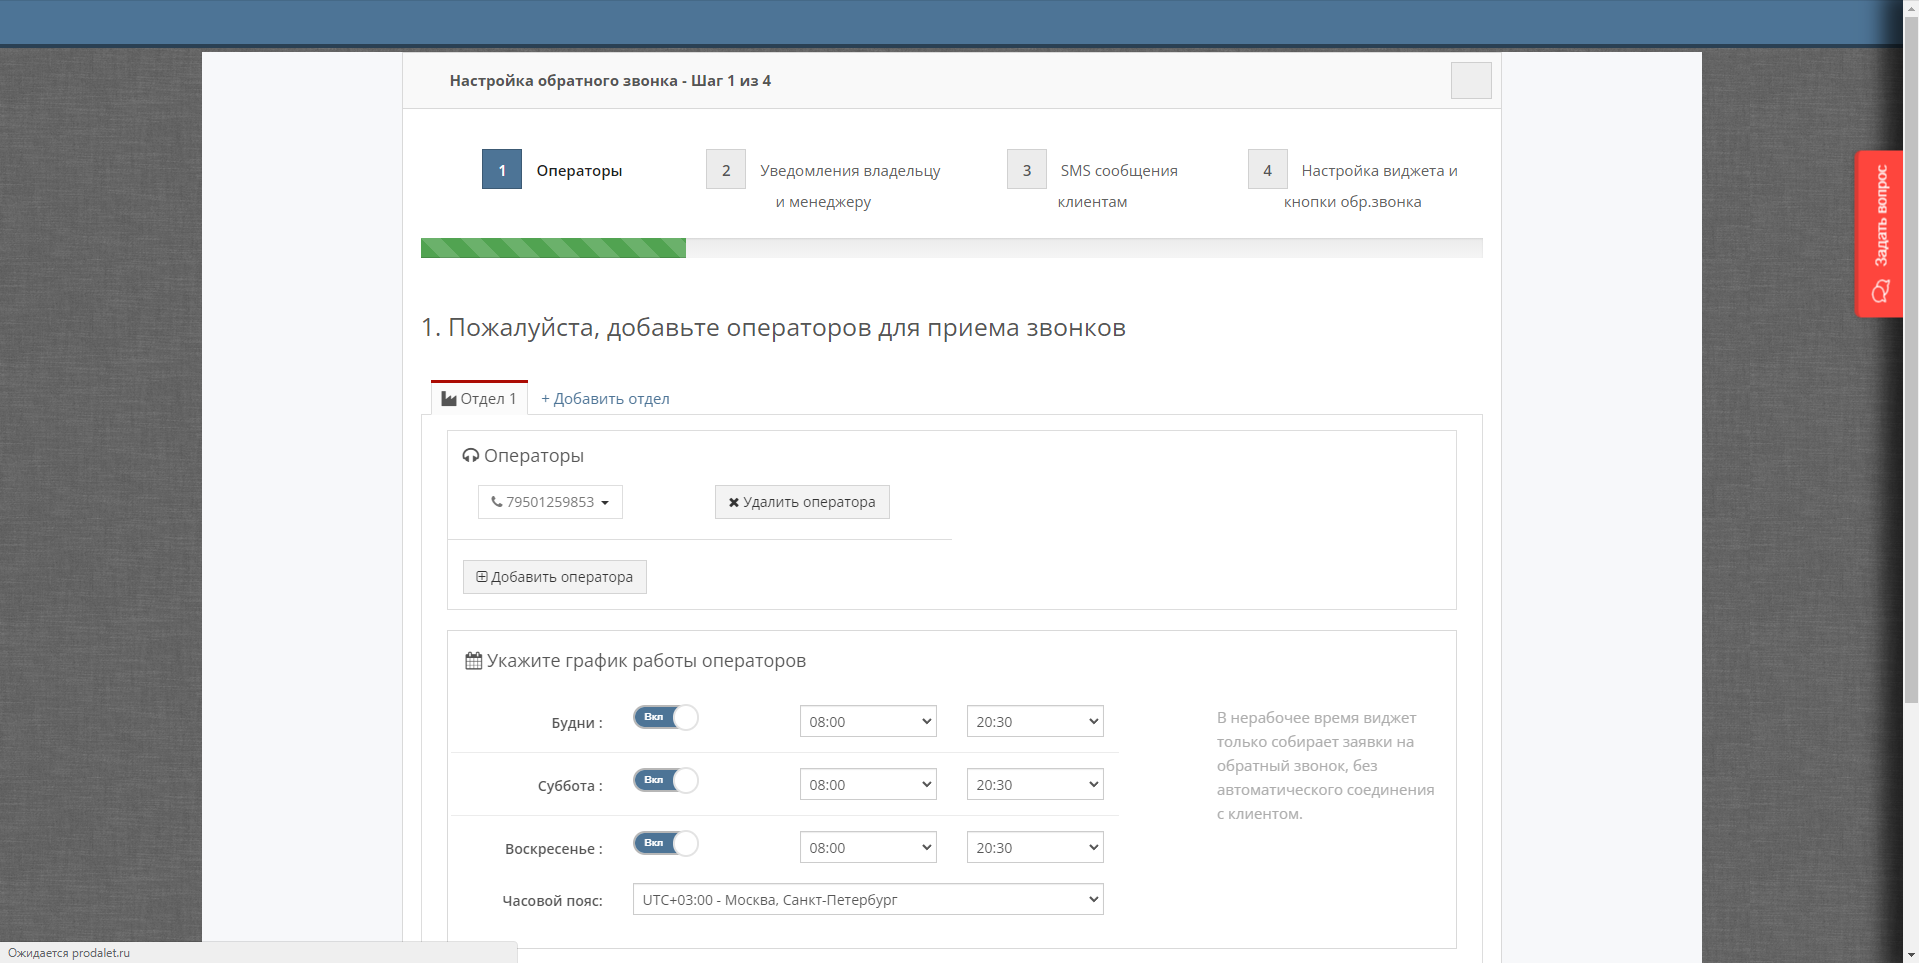Screen dimensions: 1919x963
Task: Click the + Добавить отдел link
Action: (605, 399)
